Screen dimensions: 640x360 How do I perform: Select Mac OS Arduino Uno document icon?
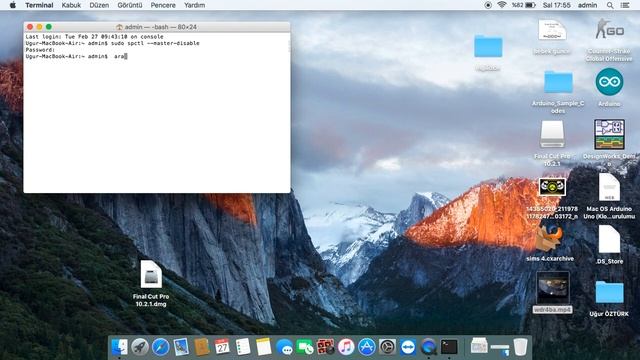click(609, 187)
